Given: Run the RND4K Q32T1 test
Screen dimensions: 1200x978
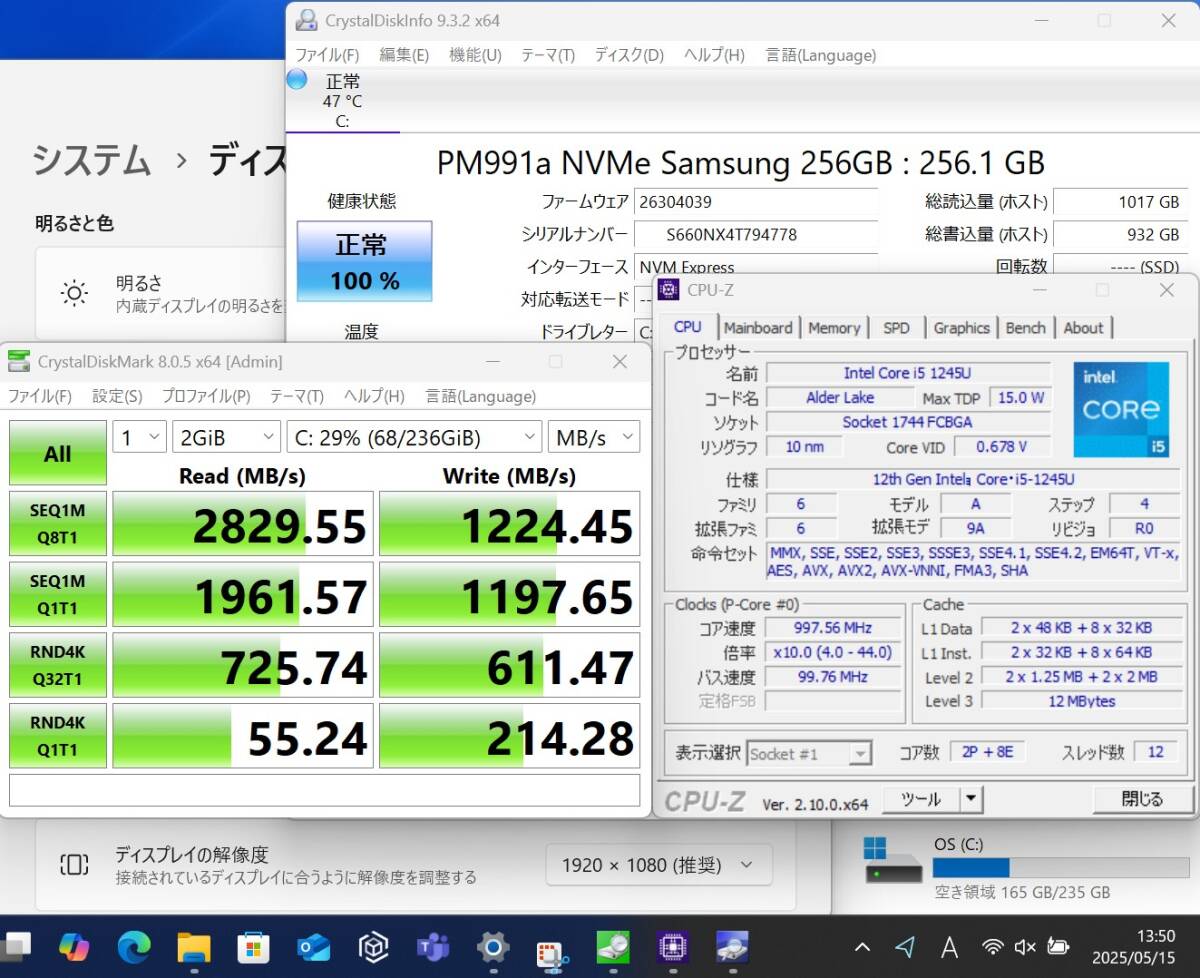Looking at the screenshot, I should 58,665.
